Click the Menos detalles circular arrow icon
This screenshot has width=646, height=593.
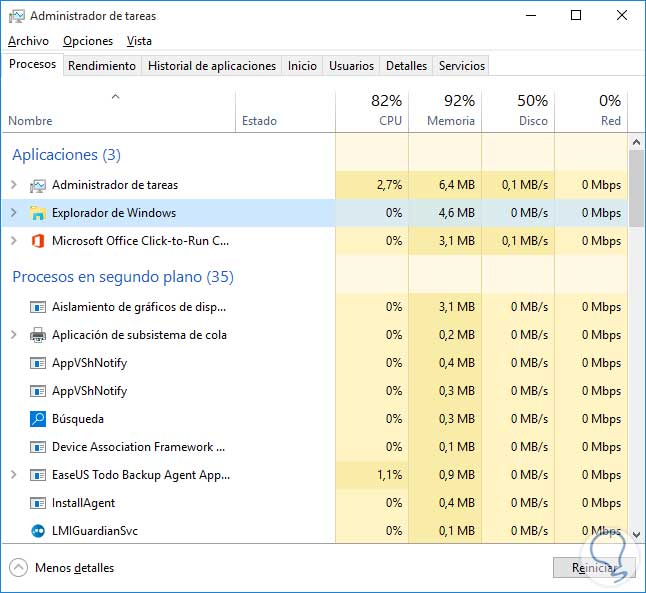point(19,568)
